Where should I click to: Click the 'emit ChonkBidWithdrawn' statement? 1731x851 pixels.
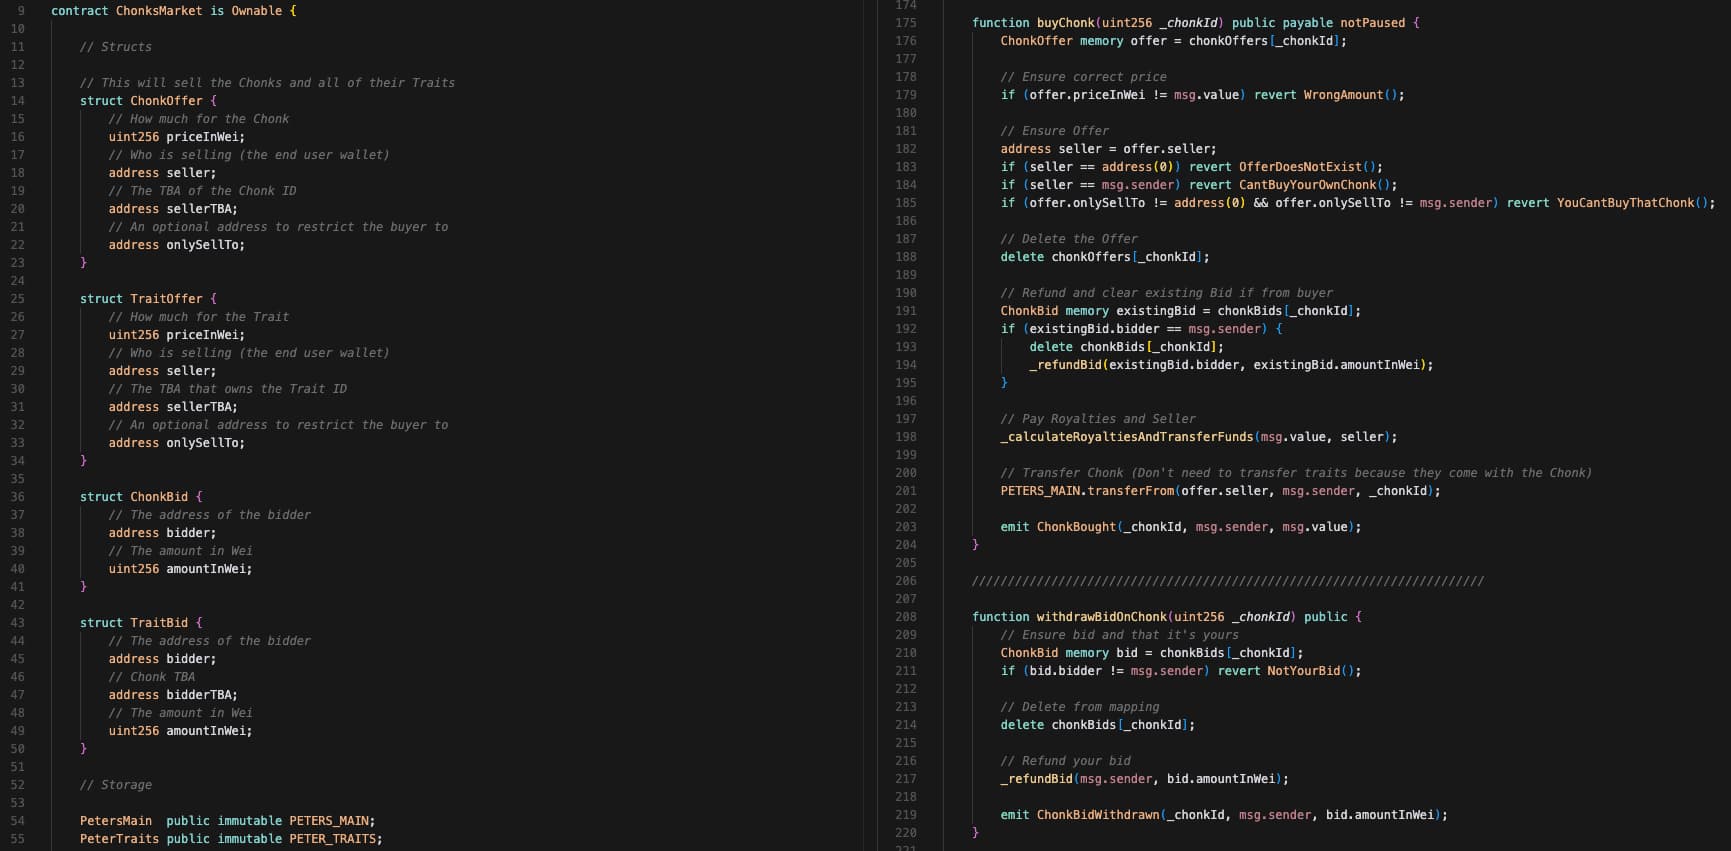1224,815
